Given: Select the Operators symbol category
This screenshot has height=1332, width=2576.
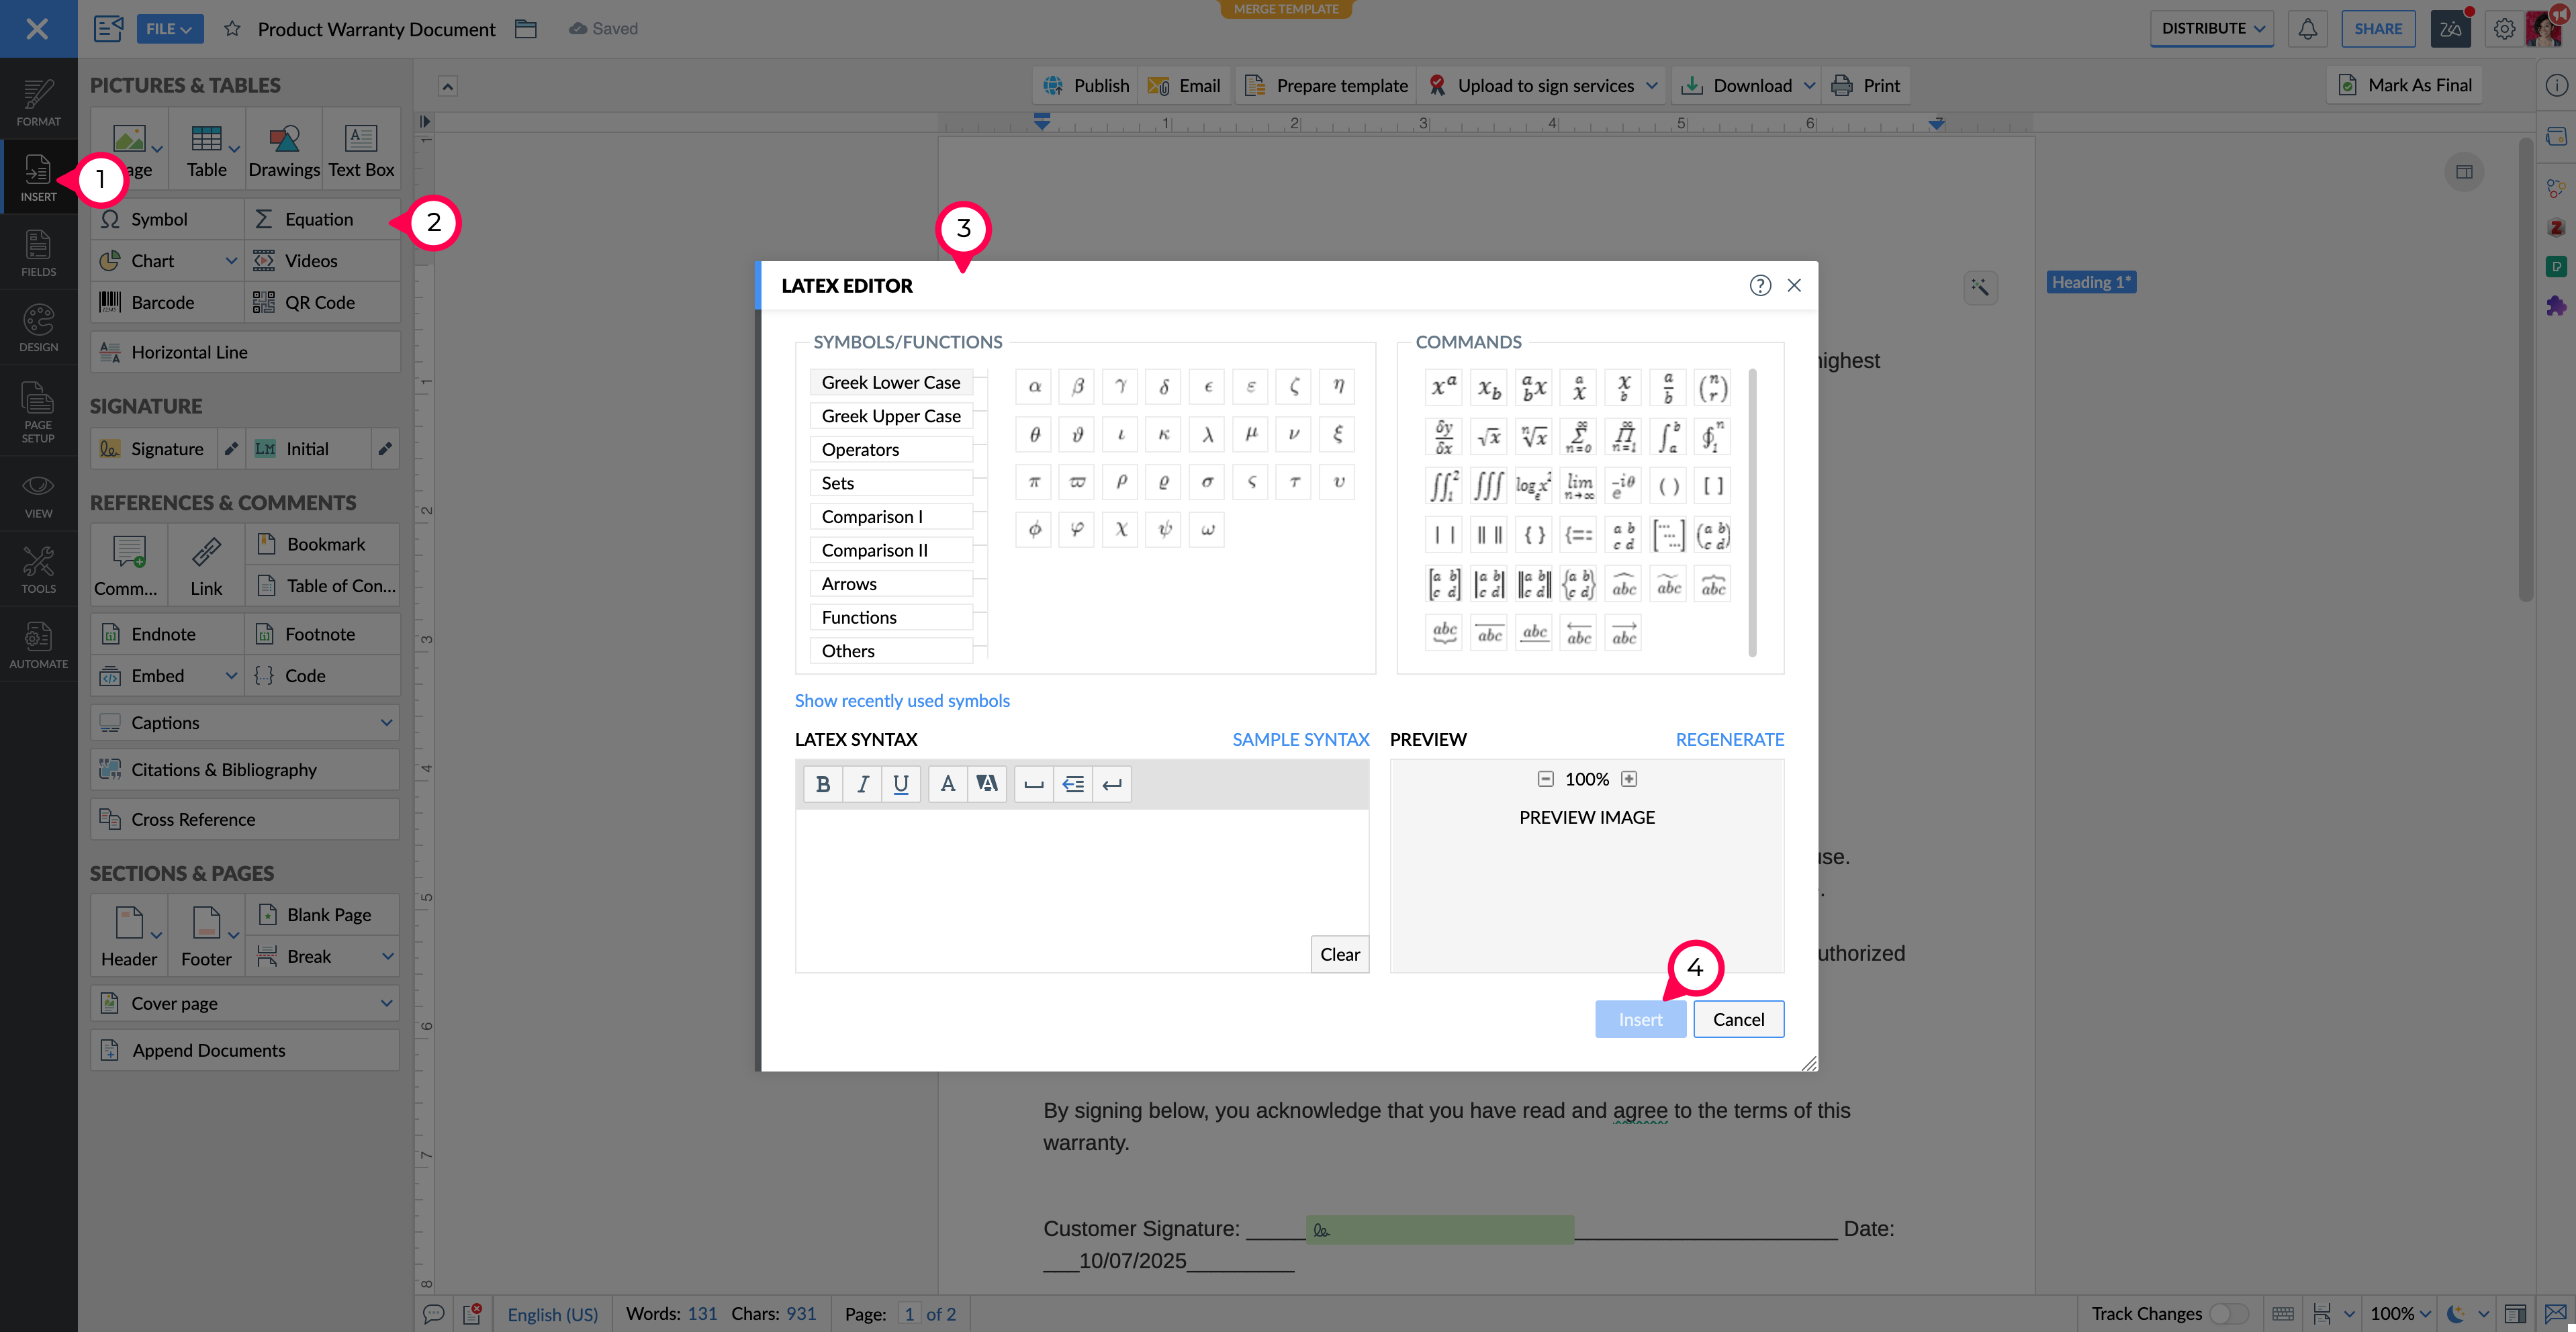Looking at the screenshot, I should [890, 449].
